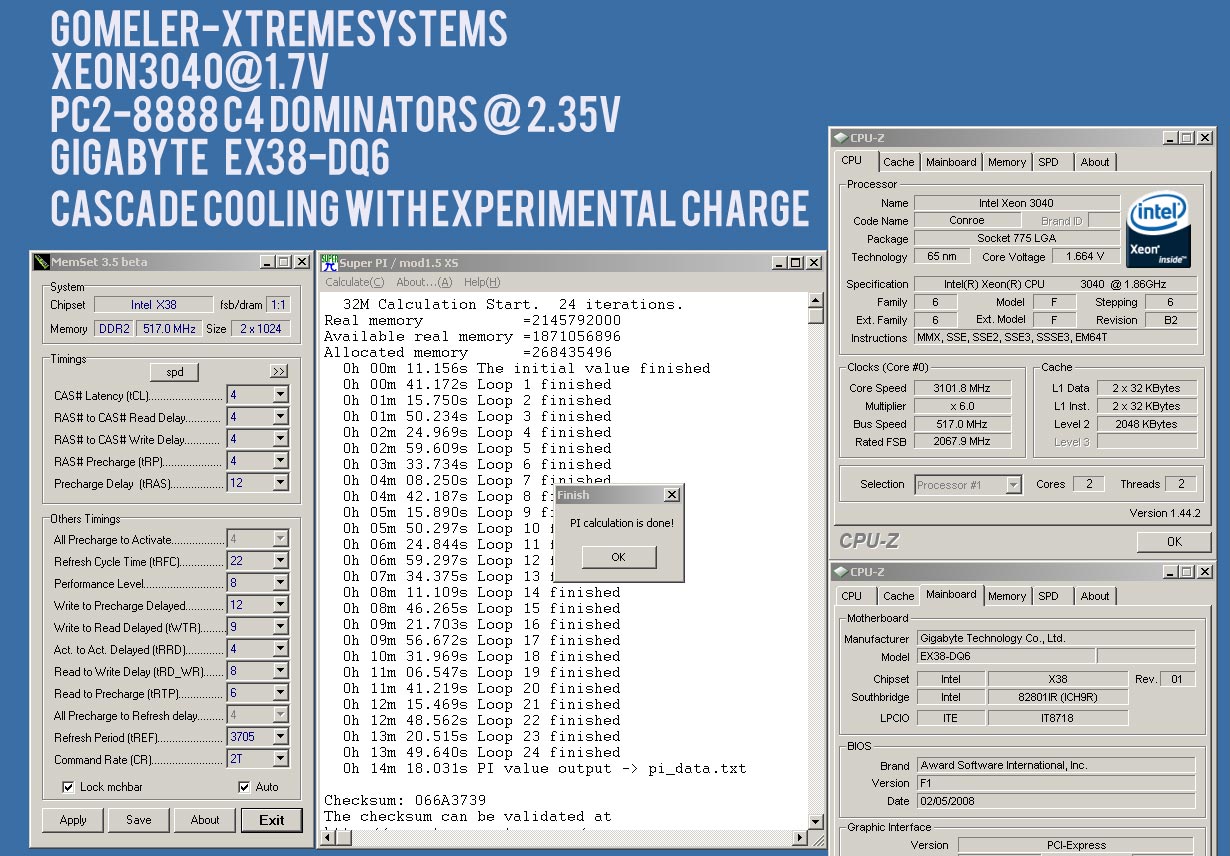This screenshot has width=1230, height=856.
Task: Toggle the Lock mchbar checkbox
Action: pos(68,787)
